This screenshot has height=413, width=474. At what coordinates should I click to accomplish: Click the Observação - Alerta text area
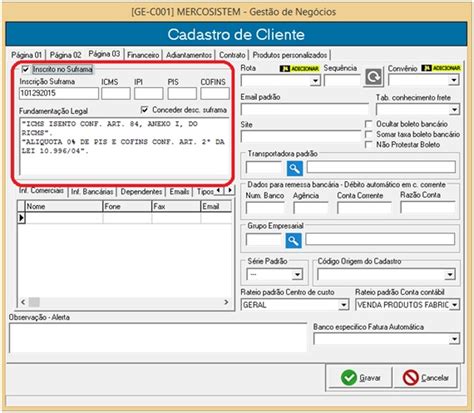point(158,338)
